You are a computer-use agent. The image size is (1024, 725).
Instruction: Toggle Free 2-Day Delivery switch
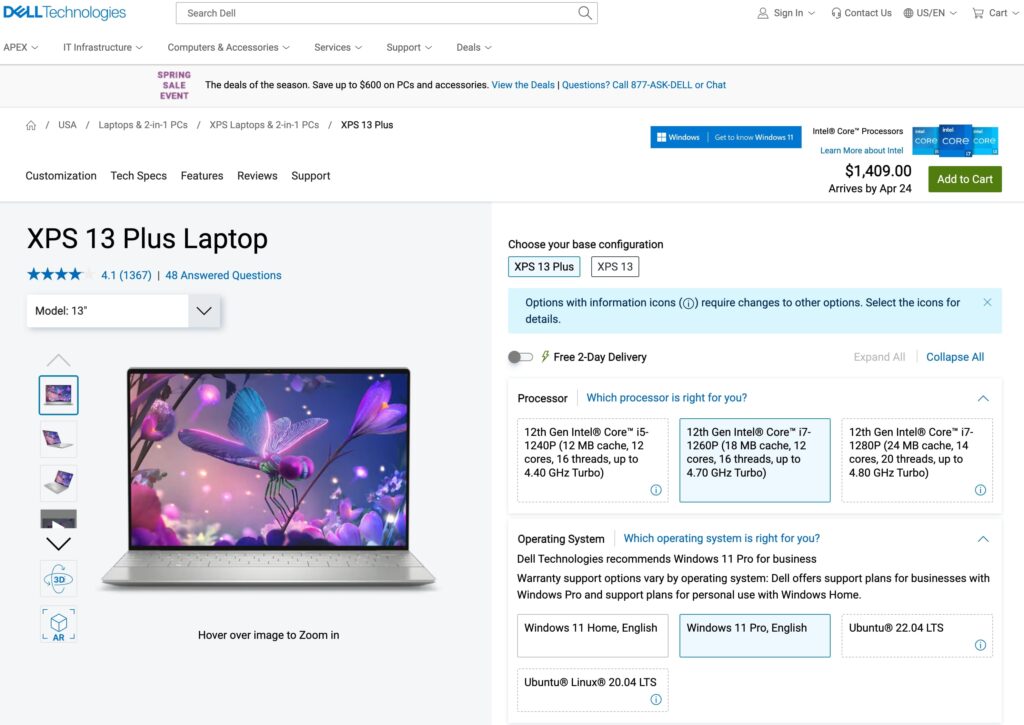(x=520, y=357)
